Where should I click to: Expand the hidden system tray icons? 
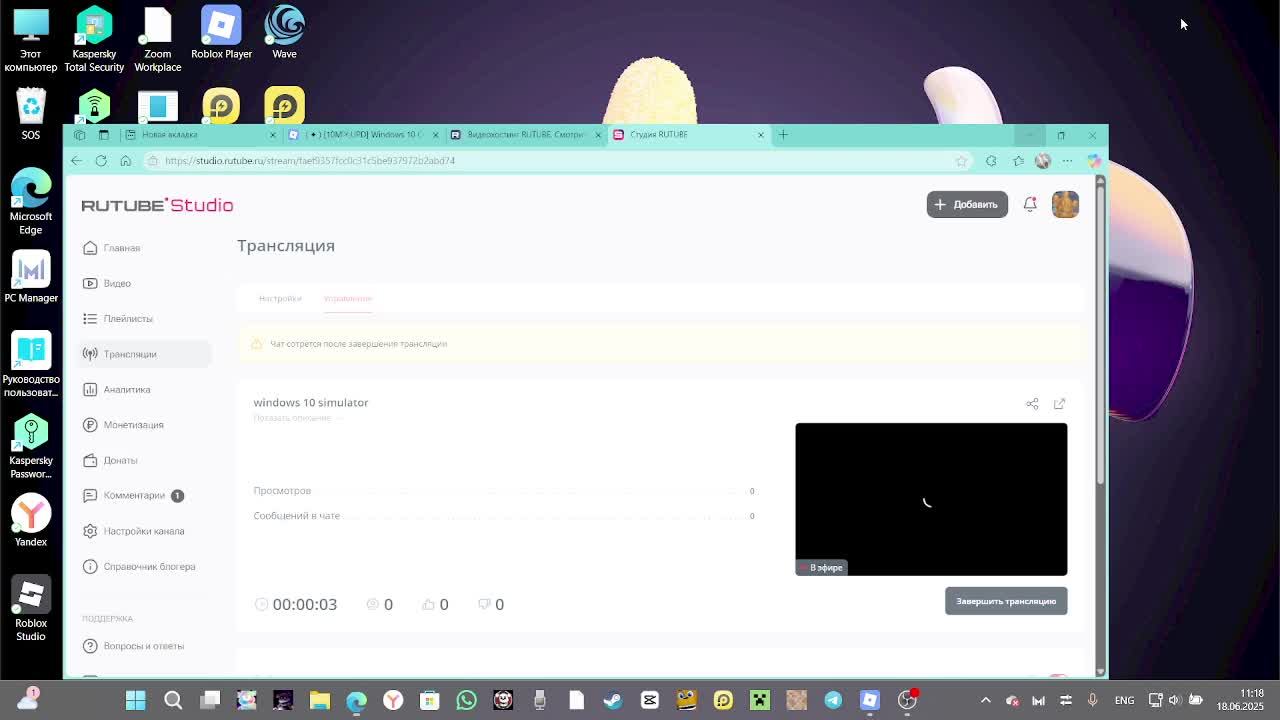click(x=985, y=700)
